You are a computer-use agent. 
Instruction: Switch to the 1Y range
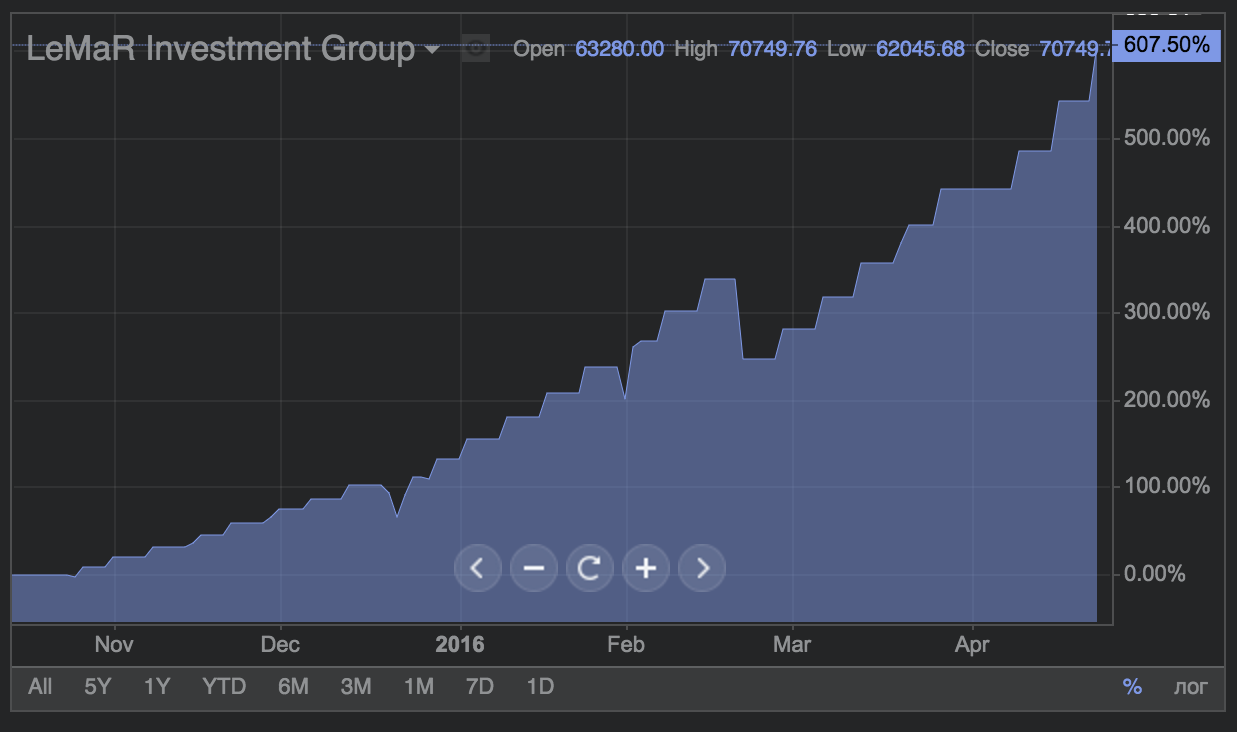157,687
